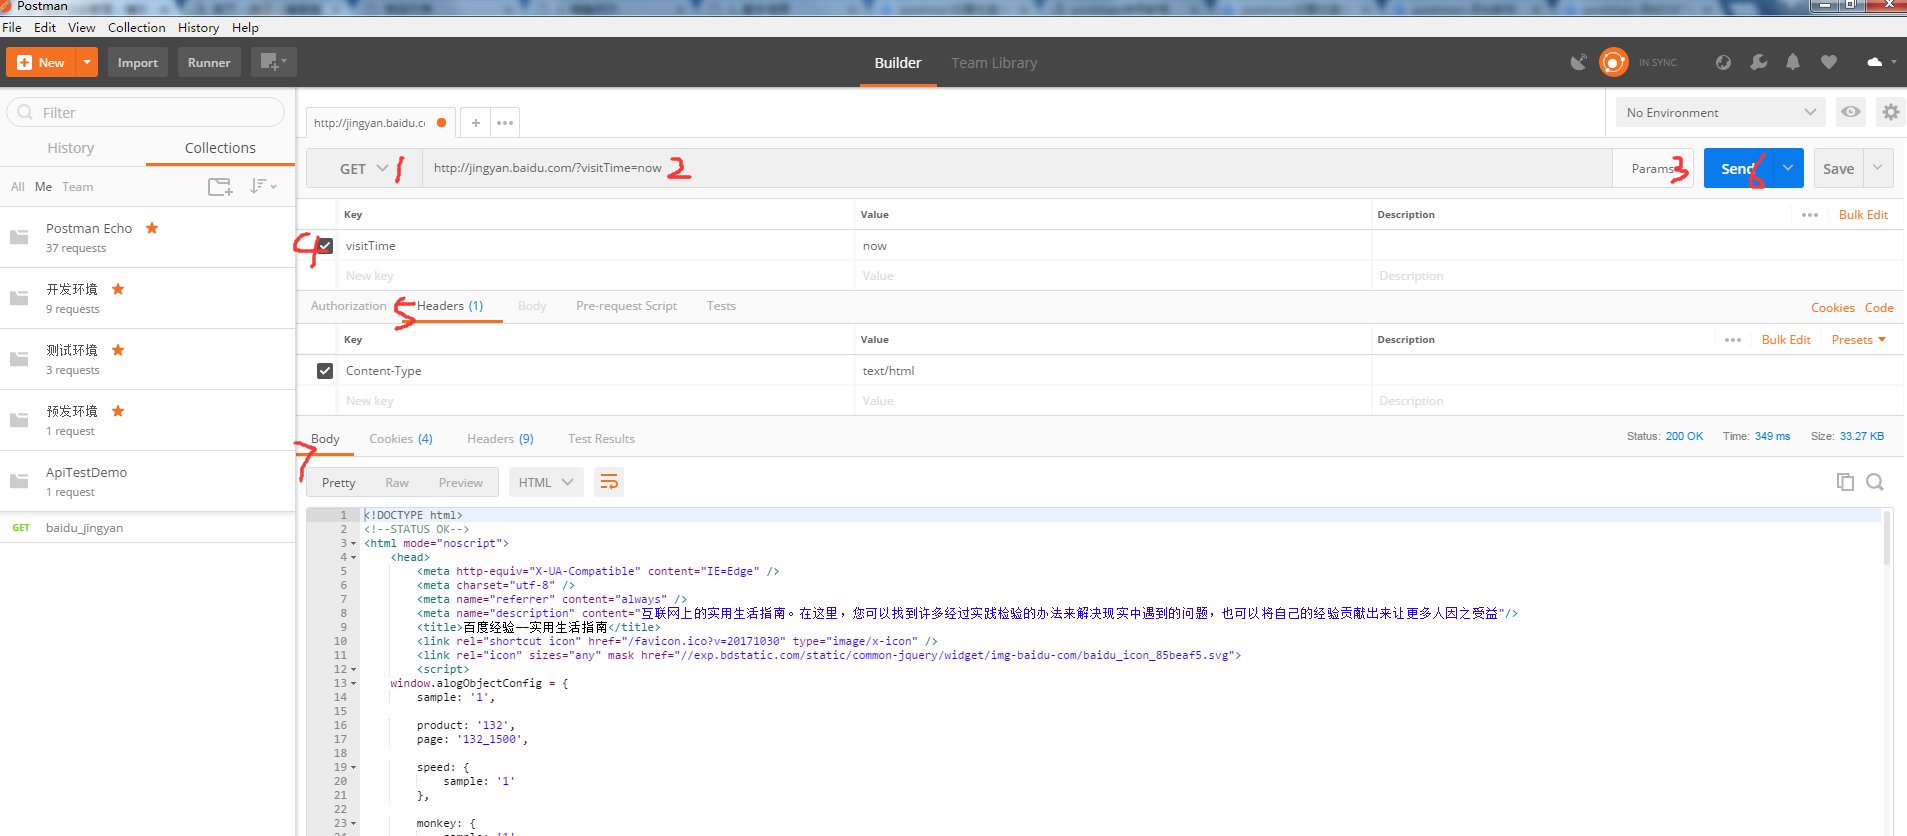
Task: Click the heart icon in header
Action: point(1829,62)
